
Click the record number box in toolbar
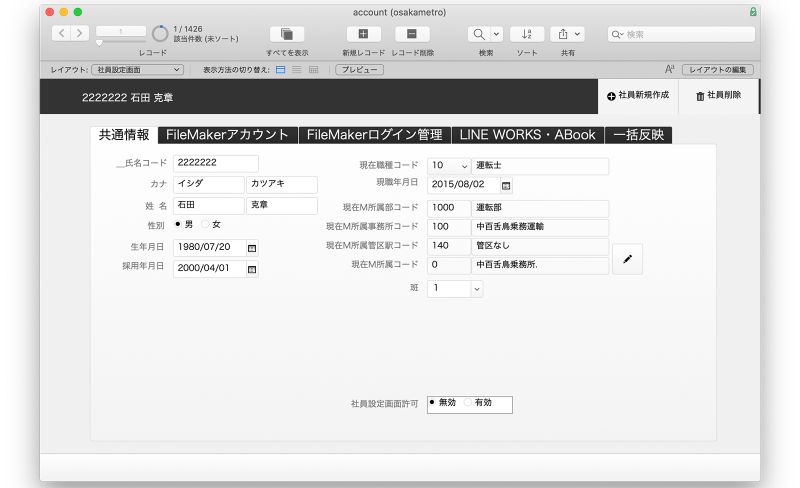(121, 31)
